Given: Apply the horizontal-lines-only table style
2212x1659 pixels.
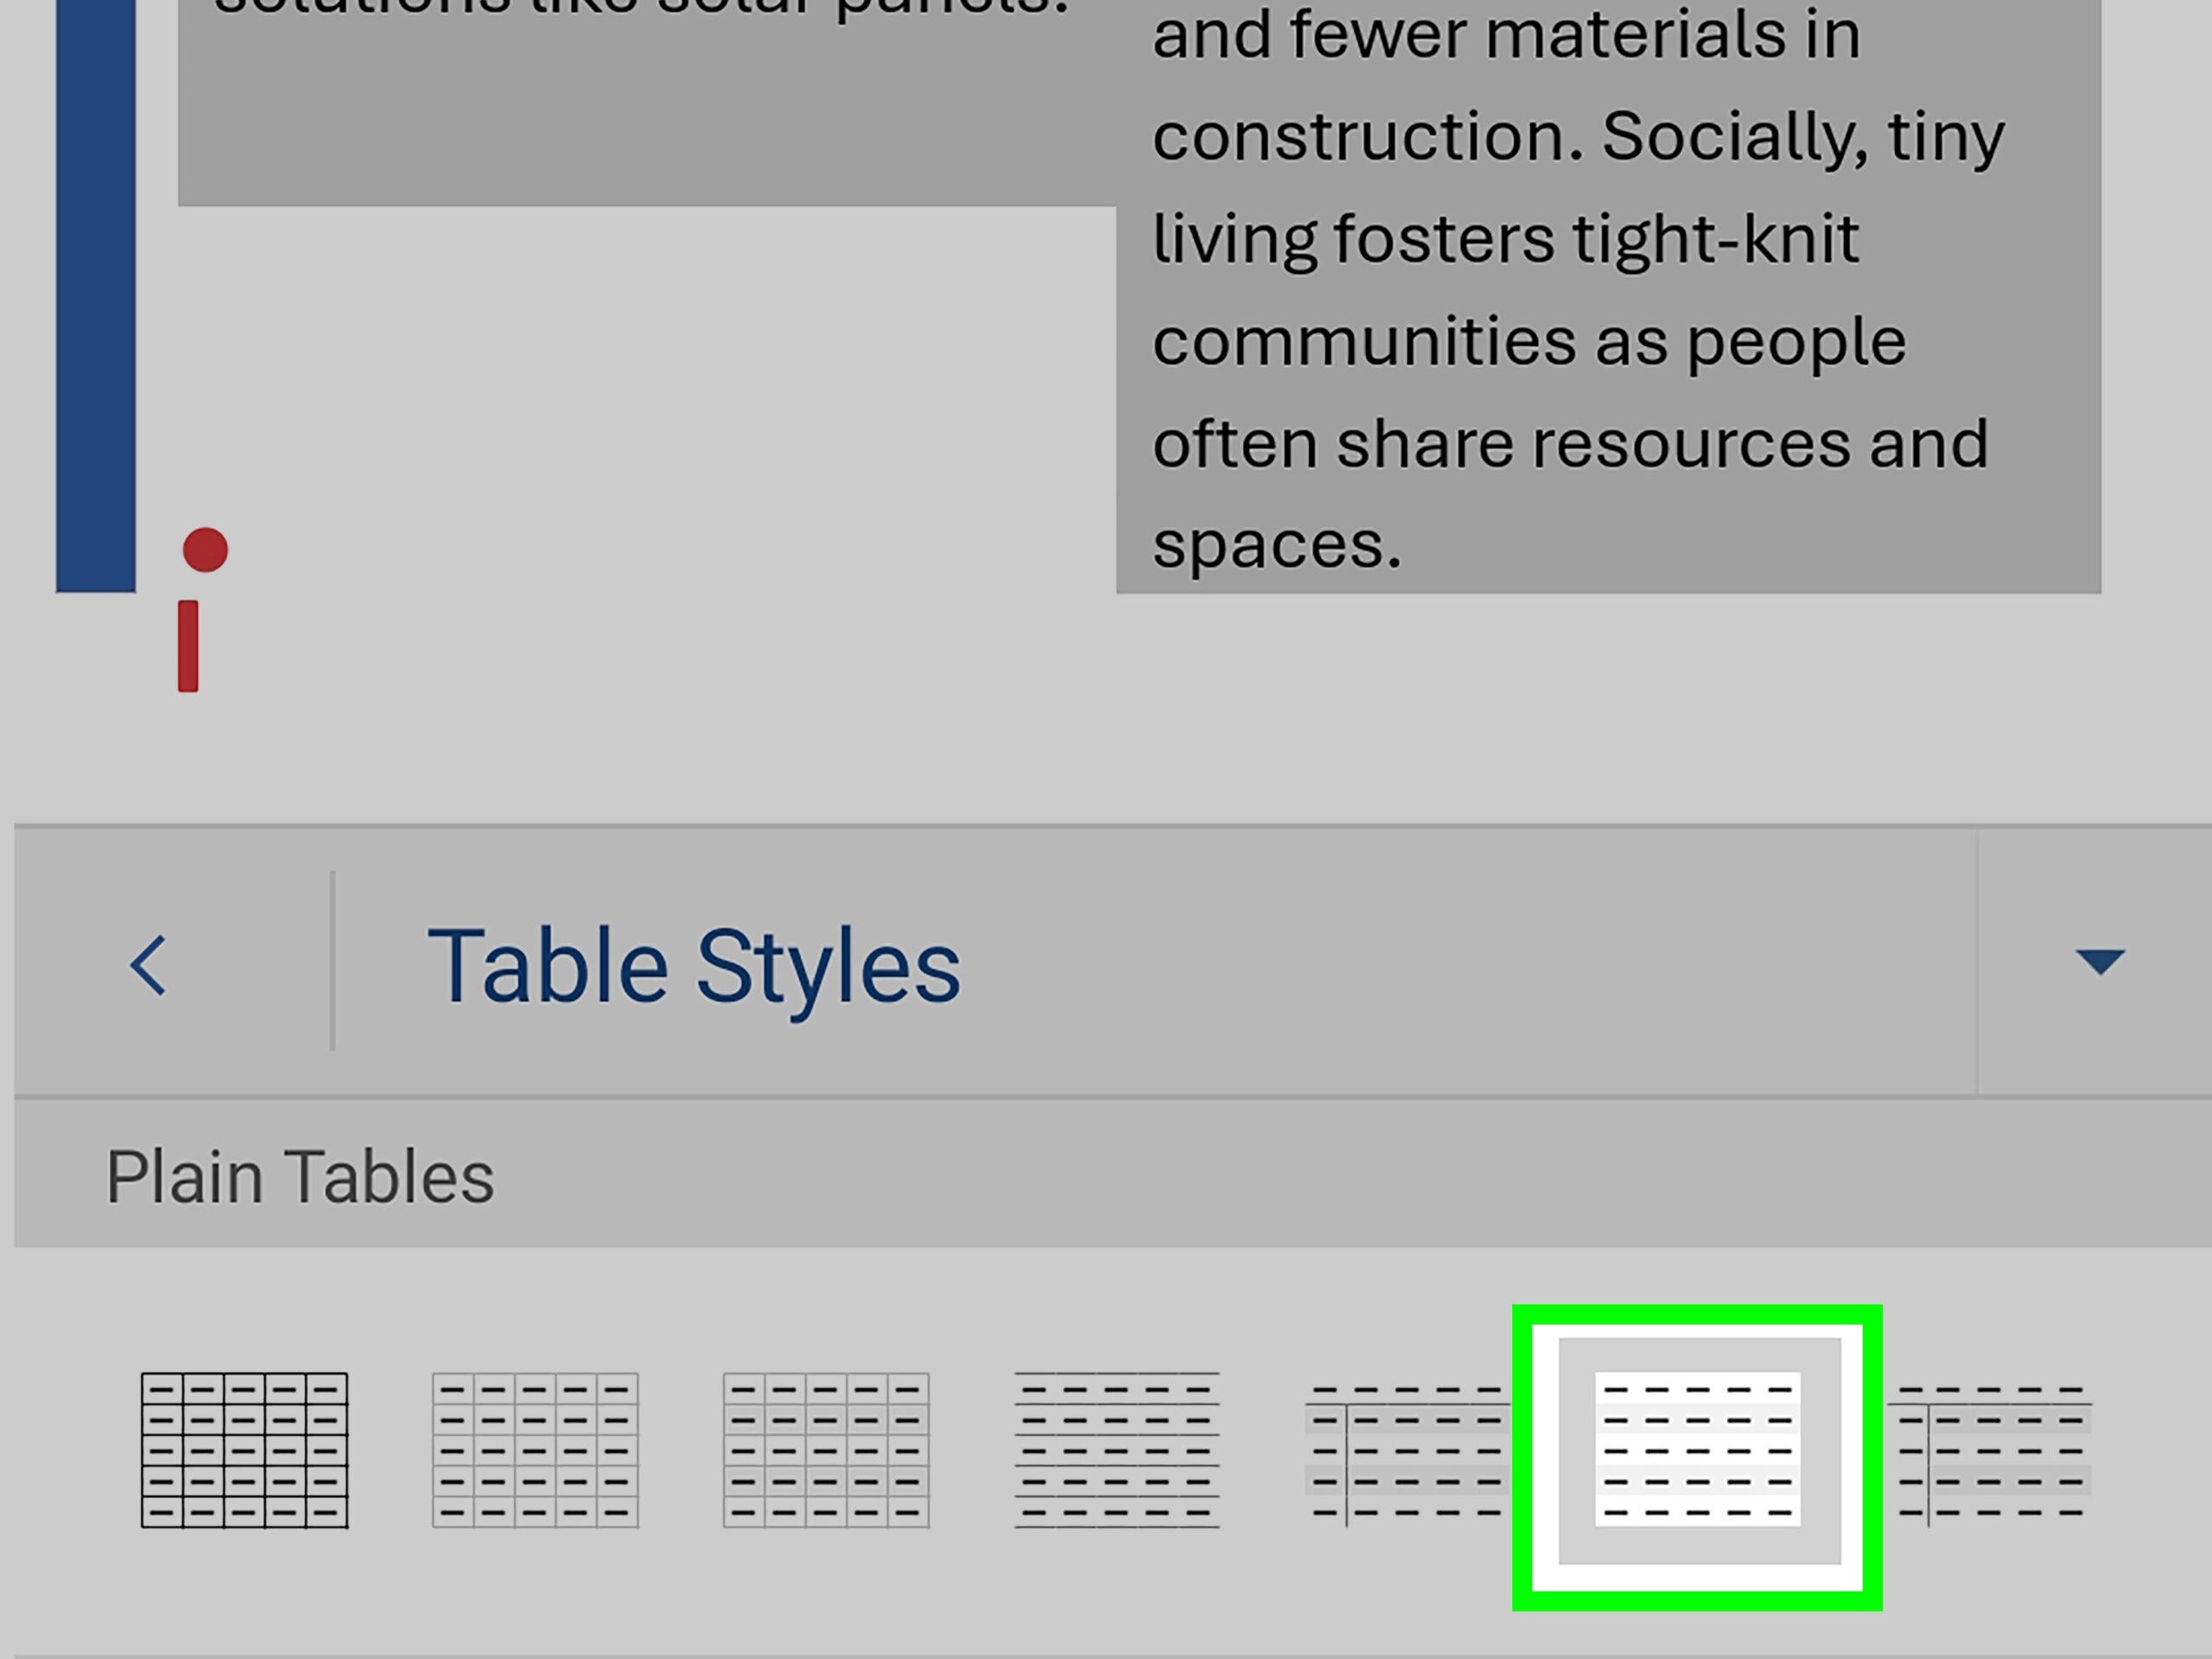Looking at the screenshot, I should click(1117, 1450).
